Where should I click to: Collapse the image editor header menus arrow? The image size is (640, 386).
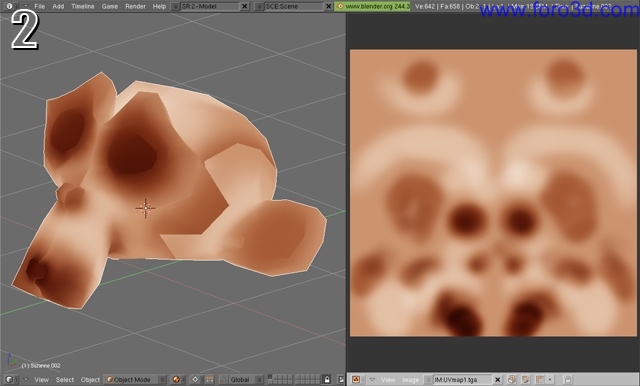point(372,379)
